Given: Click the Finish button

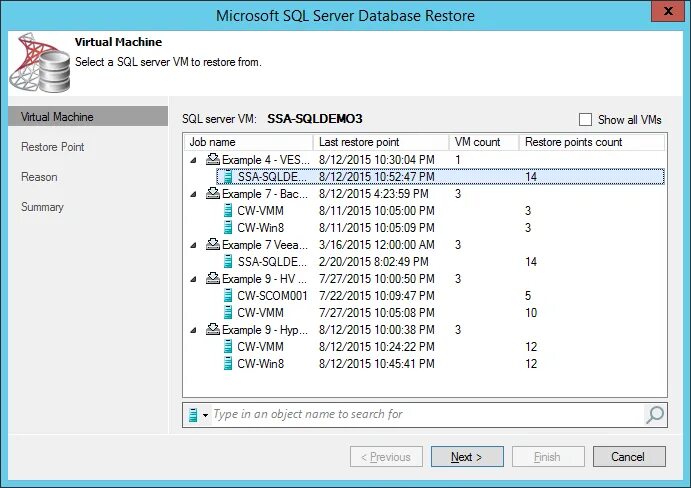Looking at the screenshot, I should (x=548, y=457).
